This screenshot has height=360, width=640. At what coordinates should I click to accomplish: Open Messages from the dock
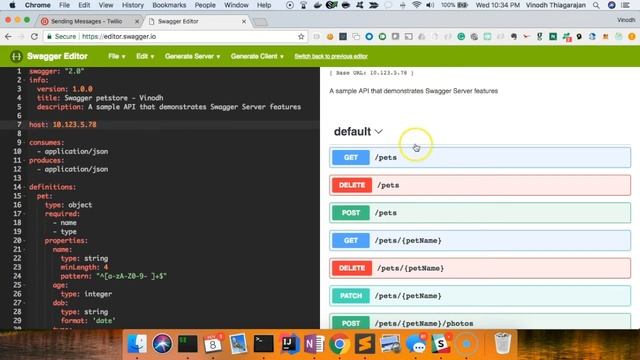416,344
